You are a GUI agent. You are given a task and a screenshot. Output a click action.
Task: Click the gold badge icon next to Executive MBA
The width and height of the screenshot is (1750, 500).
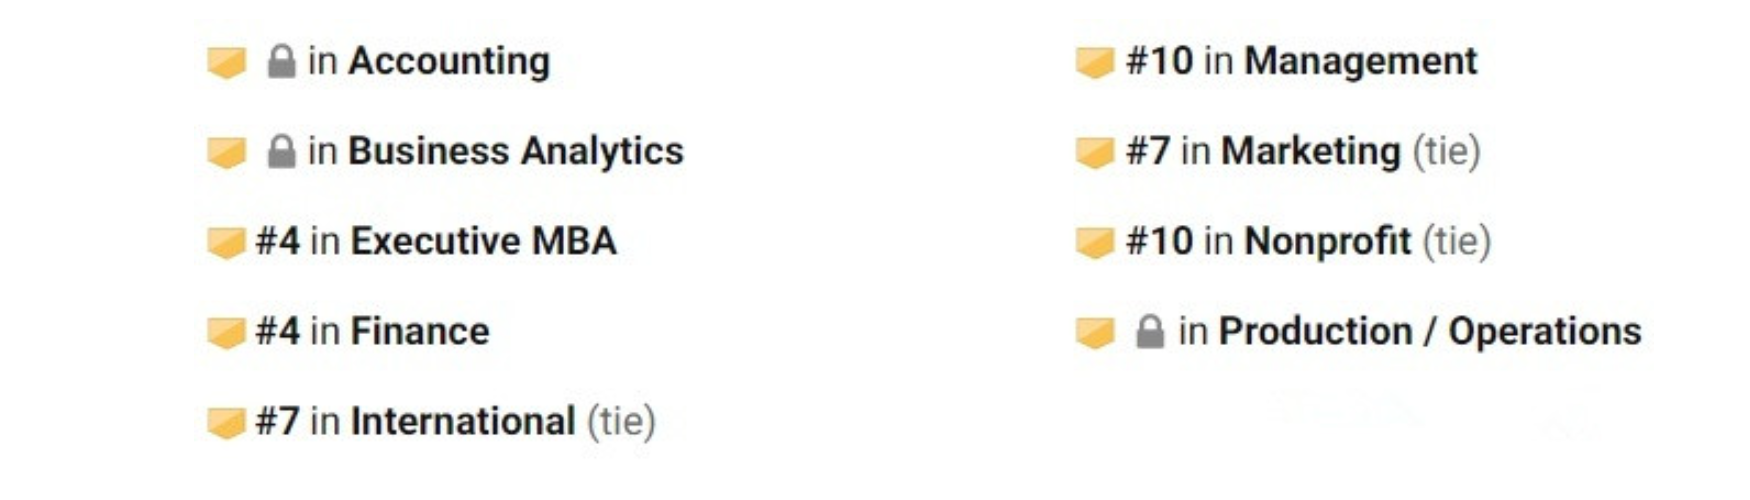(x=227, y=242)
